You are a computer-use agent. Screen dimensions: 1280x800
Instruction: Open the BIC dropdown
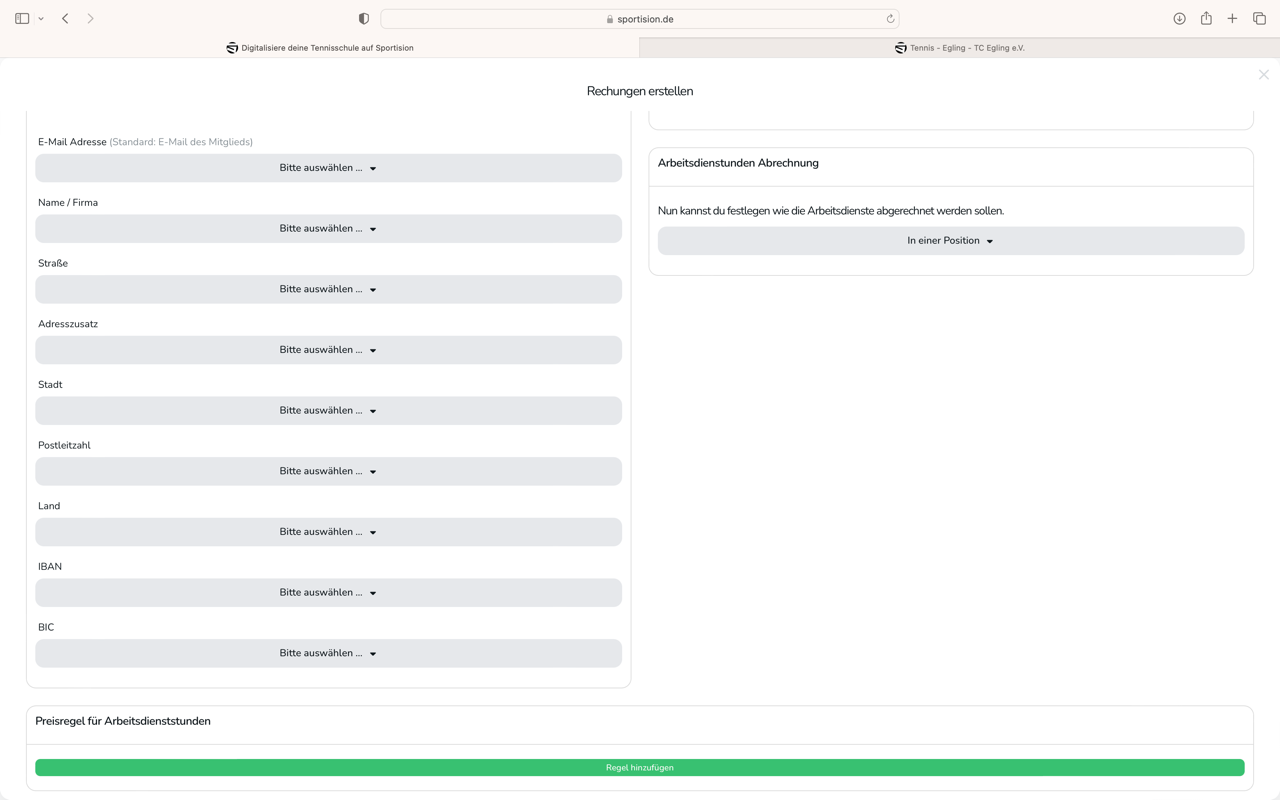click(x=328, y=653)
